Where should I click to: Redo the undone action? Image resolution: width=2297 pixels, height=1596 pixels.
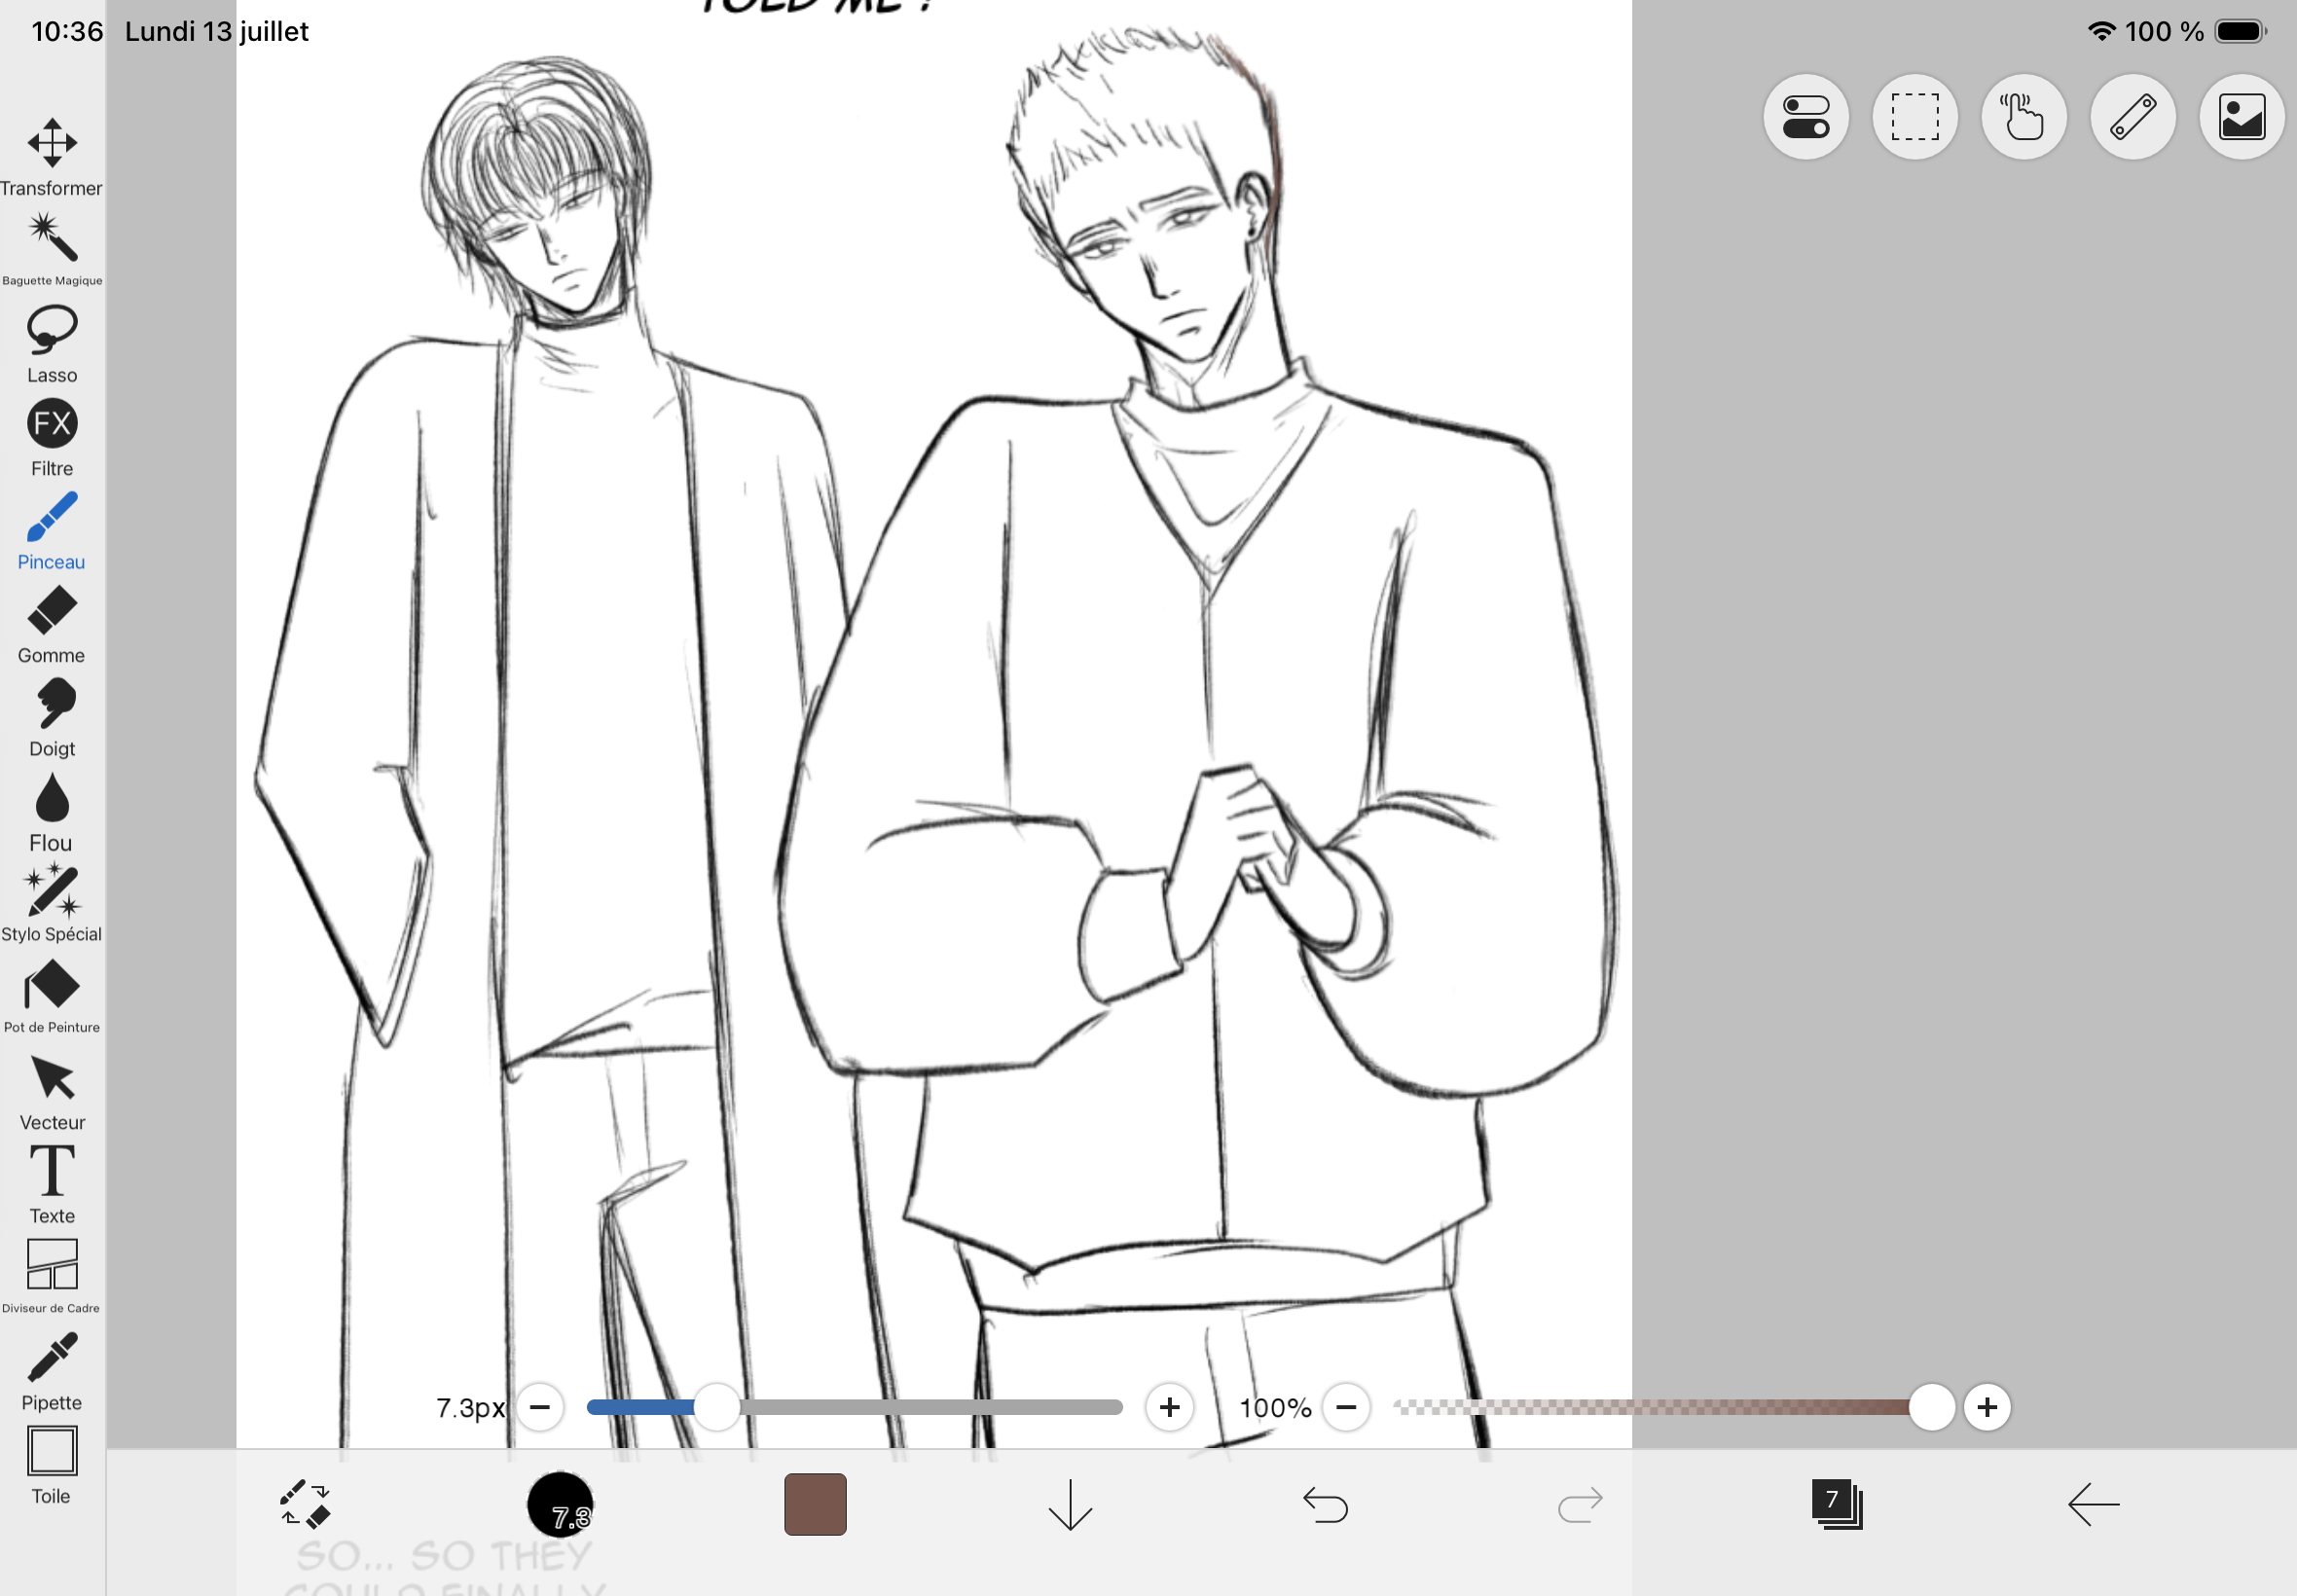coord(1581,1504)
